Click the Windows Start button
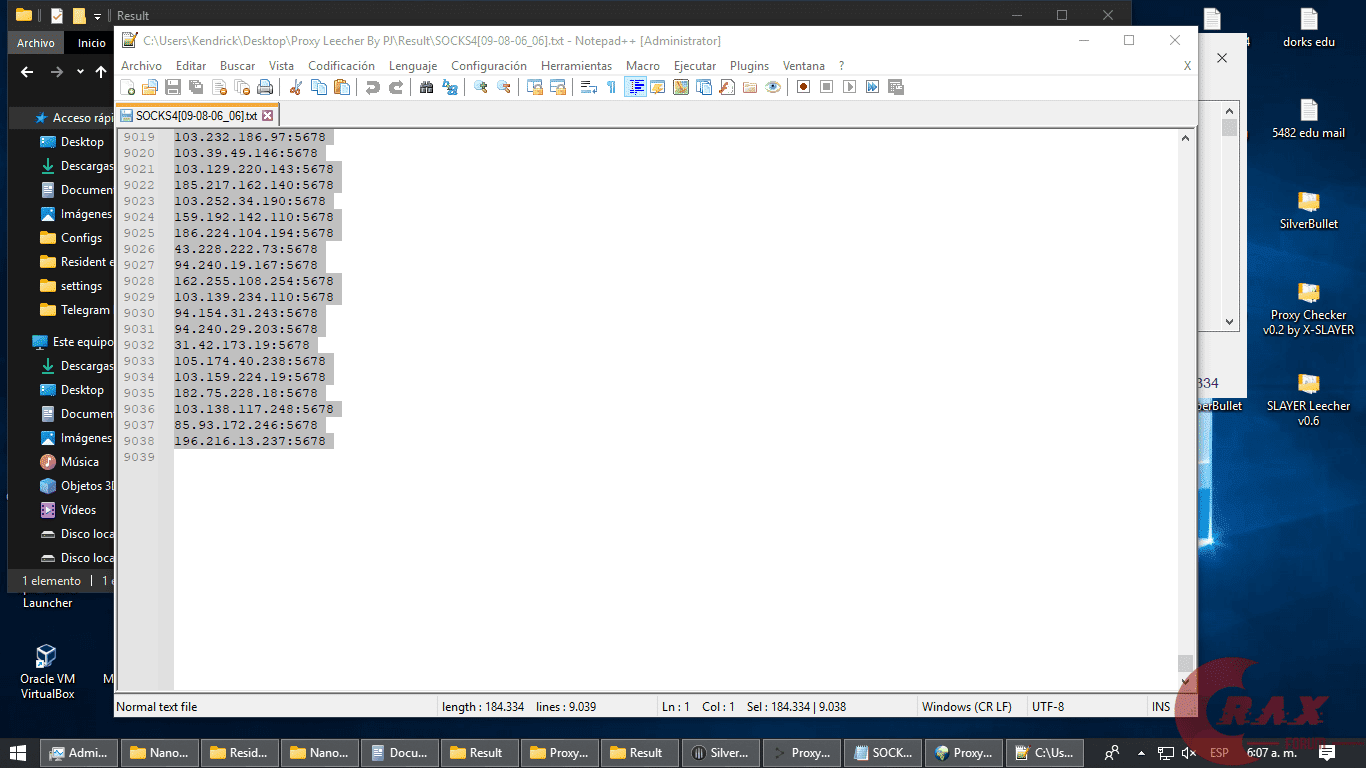 coord(18,753)
